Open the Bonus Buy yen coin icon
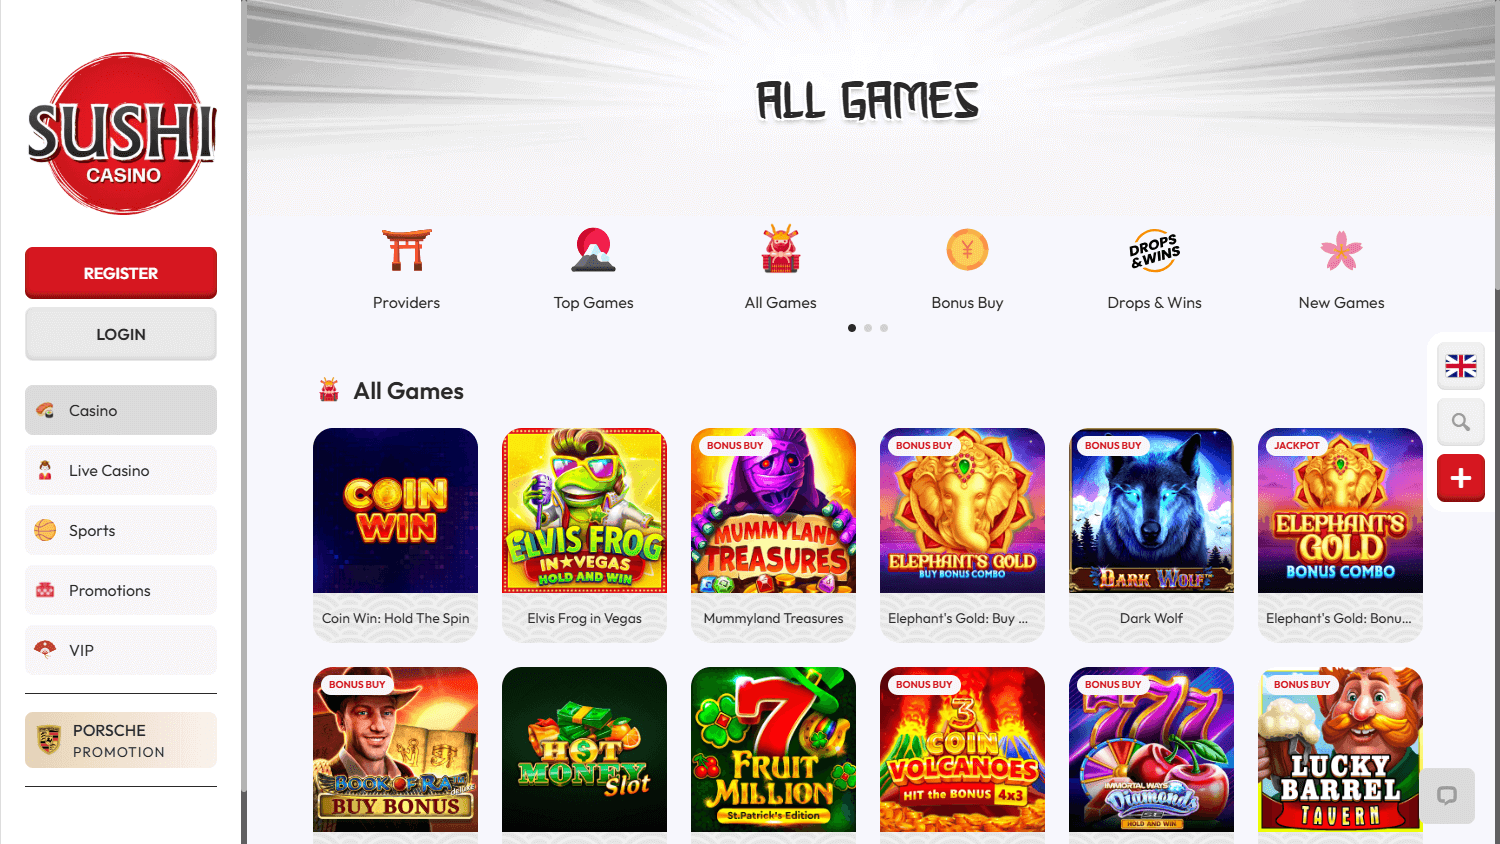Viewport: 1500px width, 844px height. coord(967,250)
